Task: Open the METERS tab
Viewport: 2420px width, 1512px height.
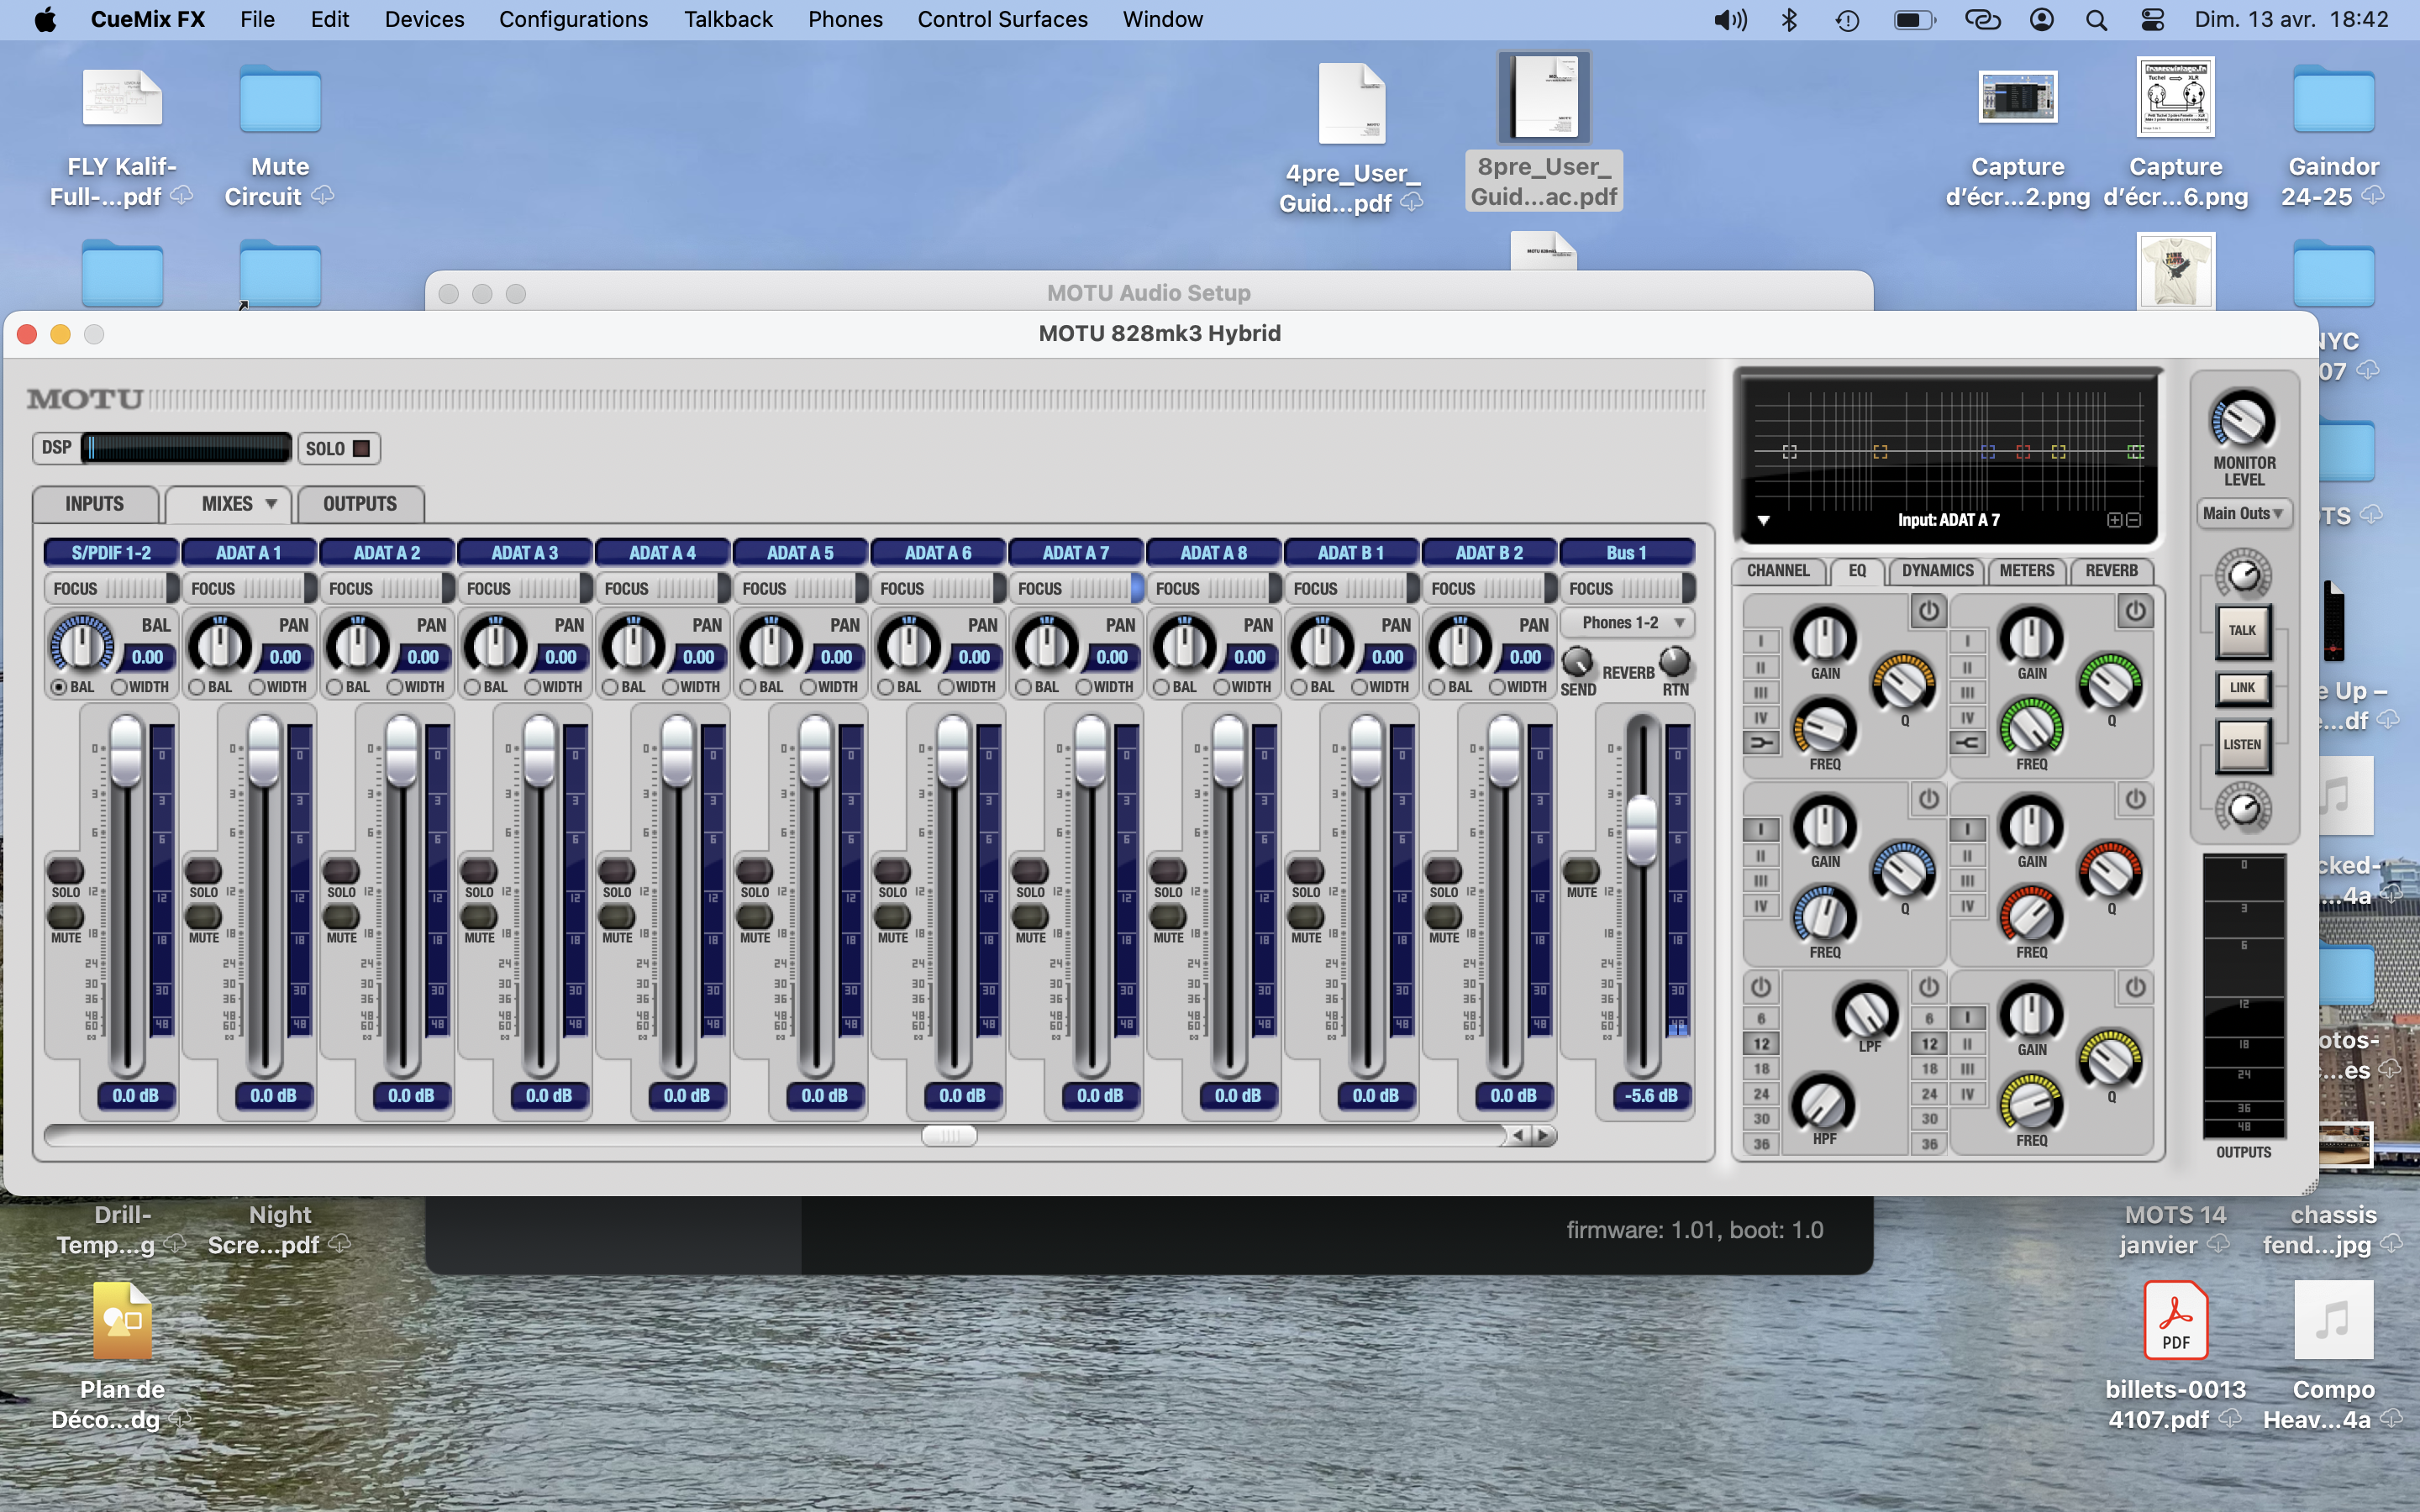Action: (2027, 571)
